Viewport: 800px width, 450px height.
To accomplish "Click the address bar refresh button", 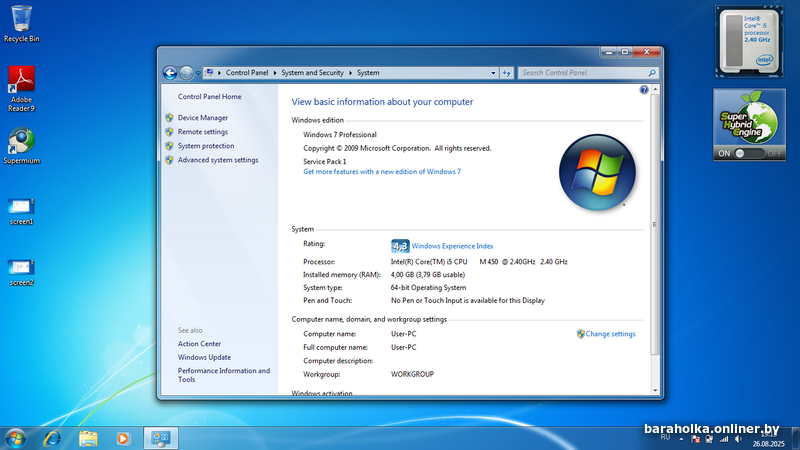I will 506,73.
